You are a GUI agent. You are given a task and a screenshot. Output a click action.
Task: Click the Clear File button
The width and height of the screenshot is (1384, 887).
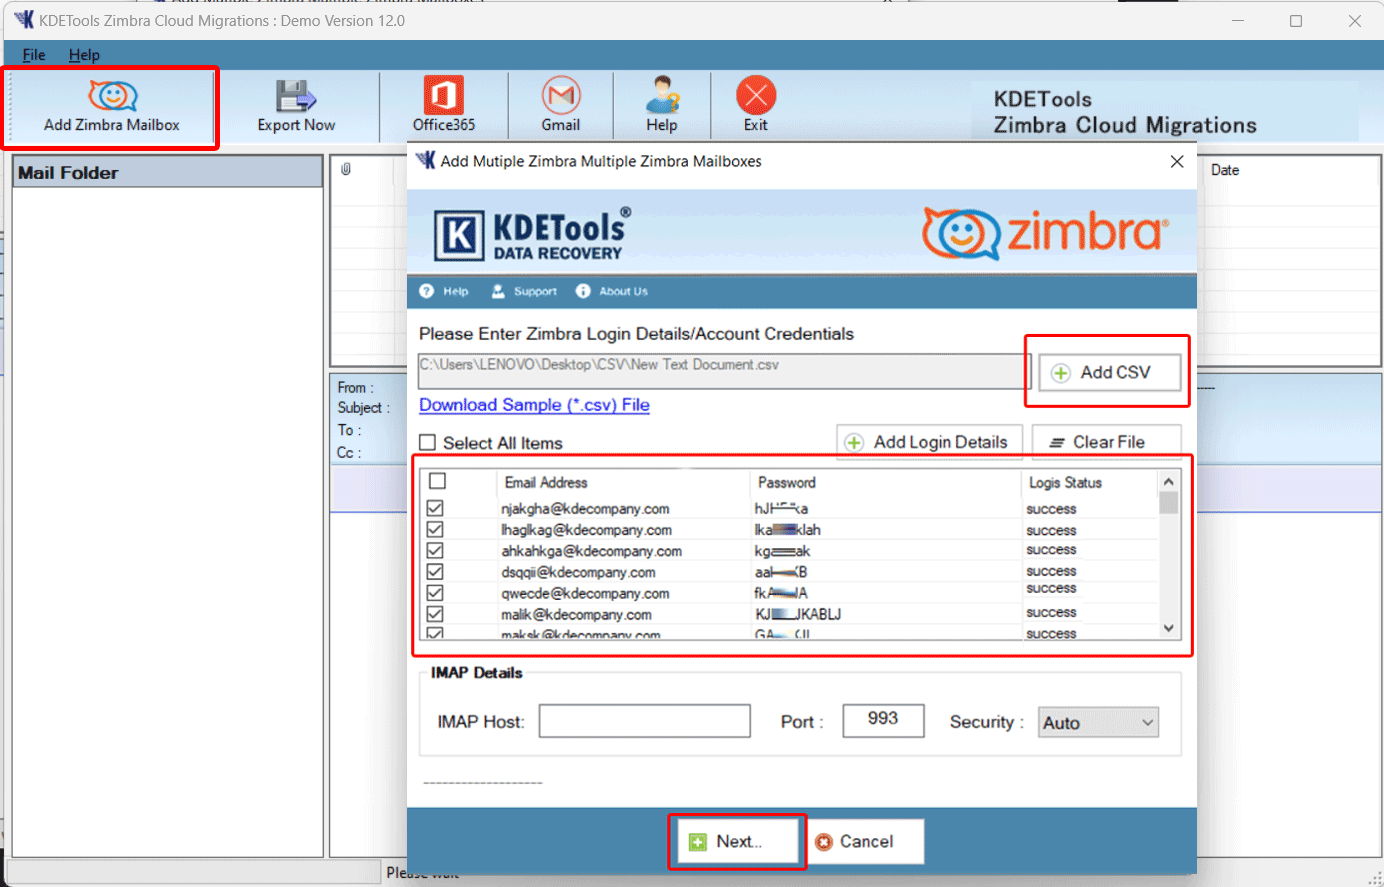[1106, 442]
